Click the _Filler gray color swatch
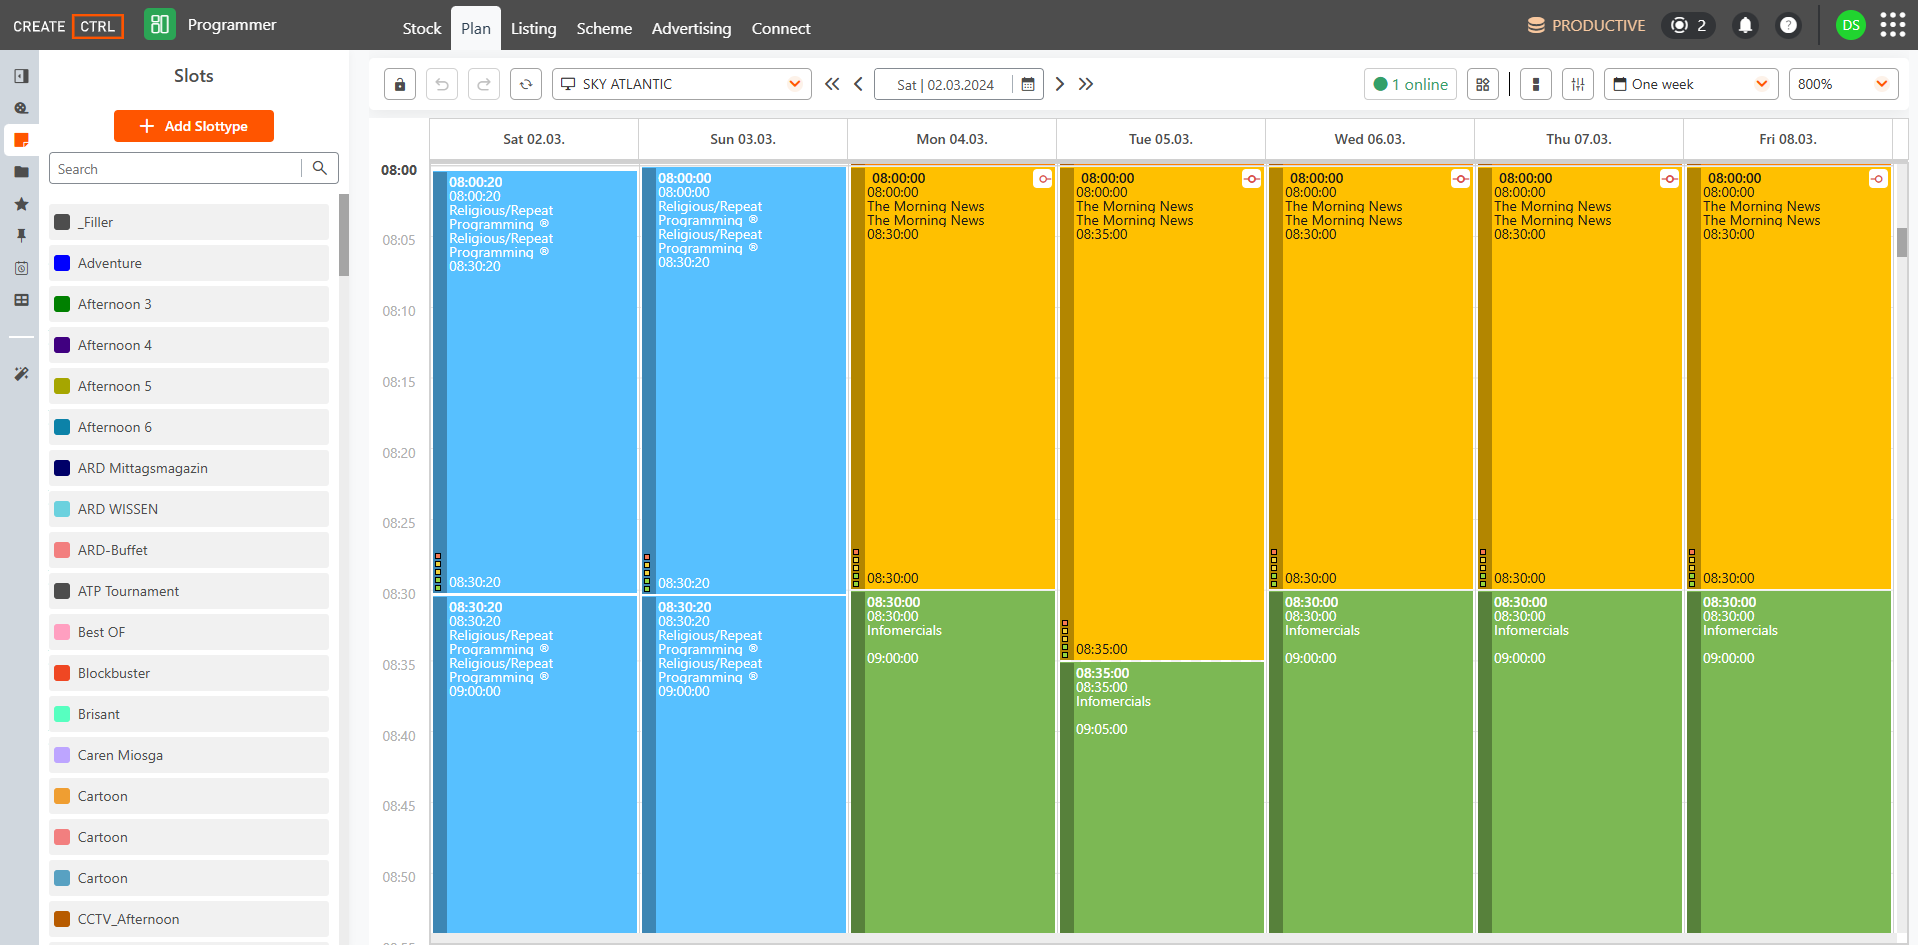 [x=62, y=222]
